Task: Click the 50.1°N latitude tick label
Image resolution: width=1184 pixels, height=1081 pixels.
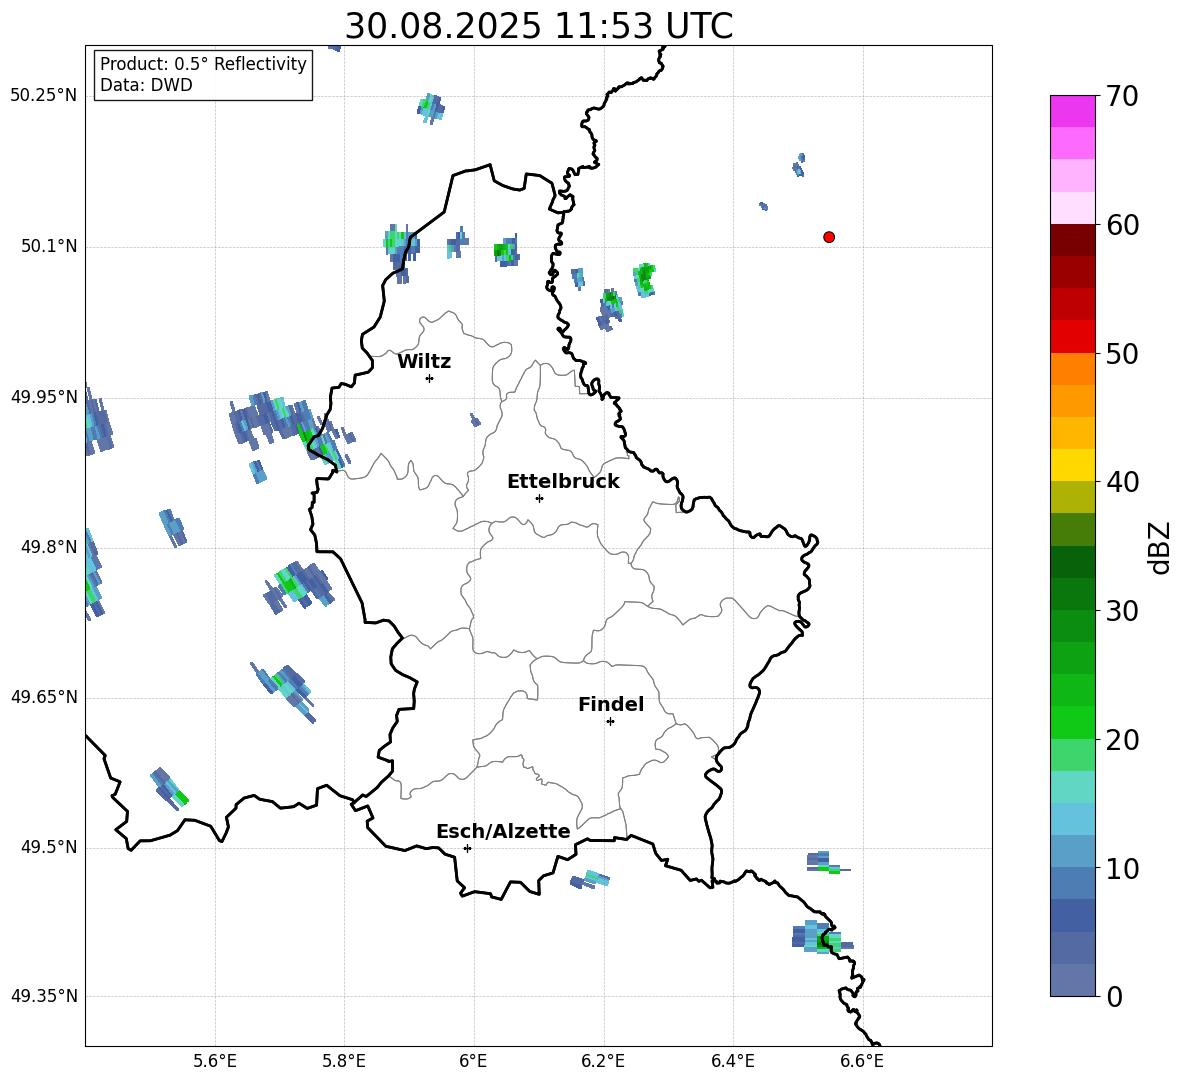Action: click(49, 246)
